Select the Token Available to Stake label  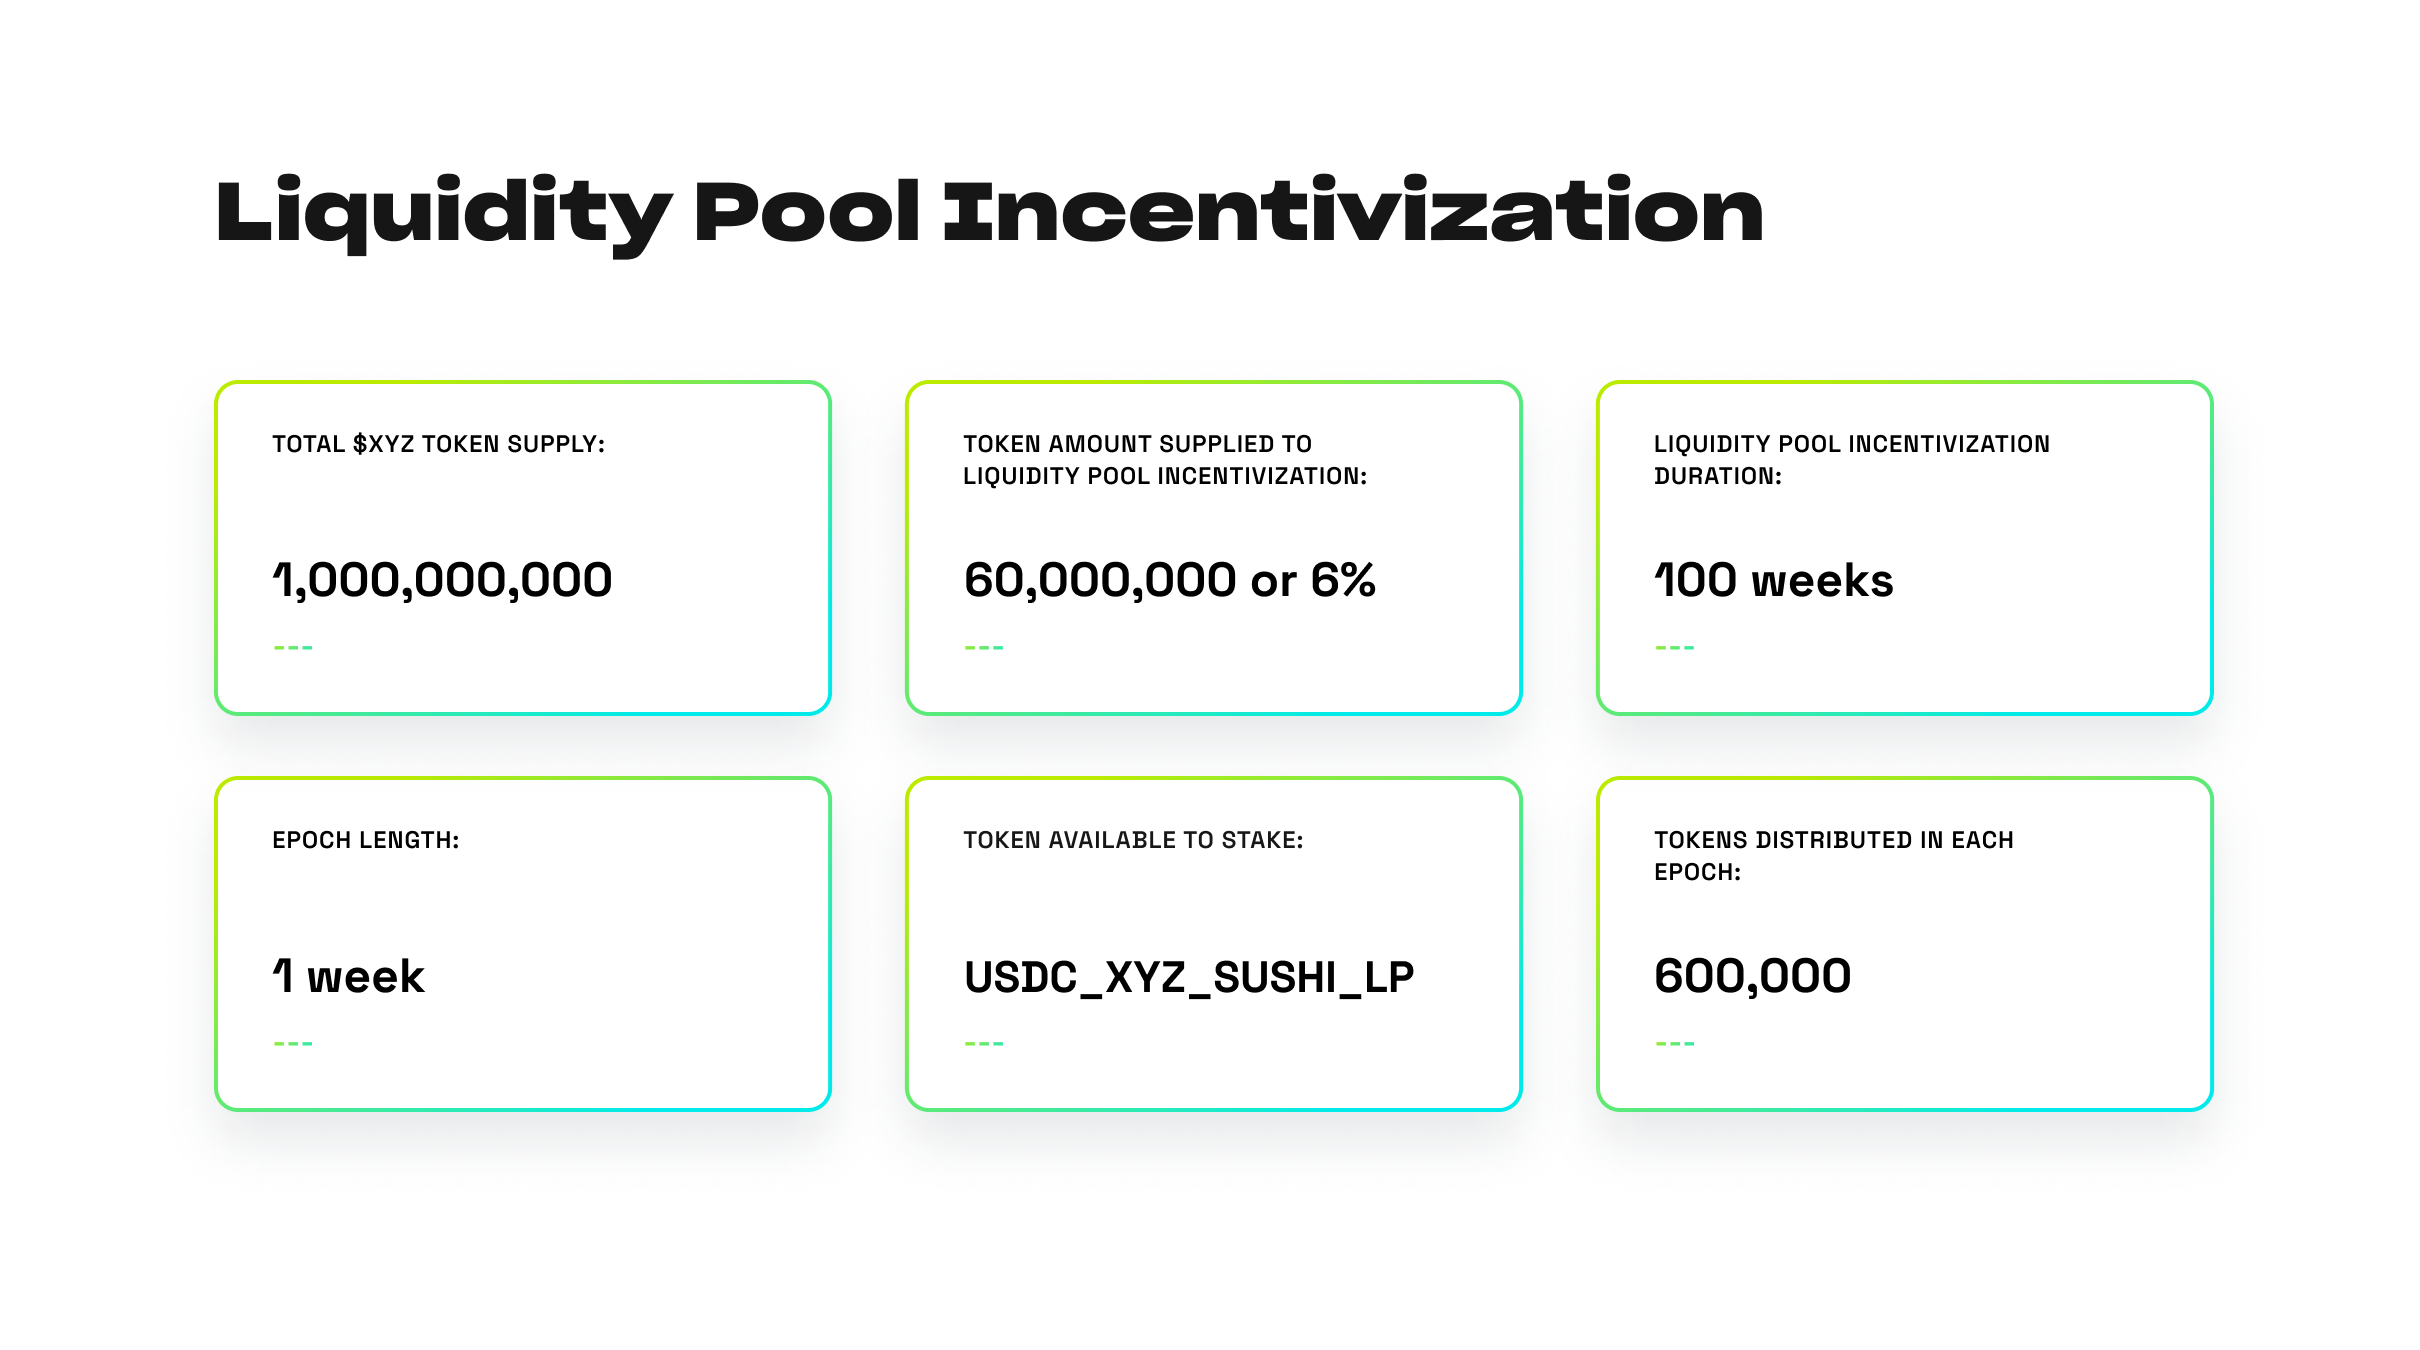pyautogui.click(x=1133, y=840)
